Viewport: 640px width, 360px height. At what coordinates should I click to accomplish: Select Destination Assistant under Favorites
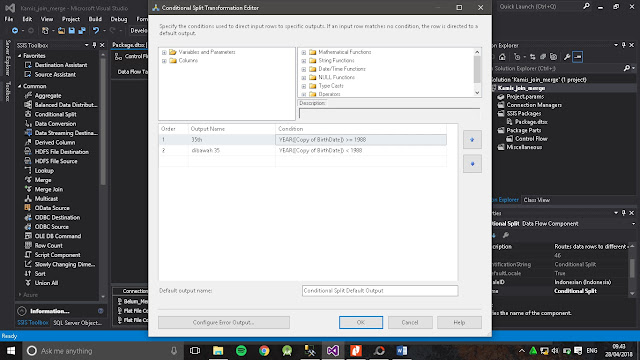click(60, 65)
